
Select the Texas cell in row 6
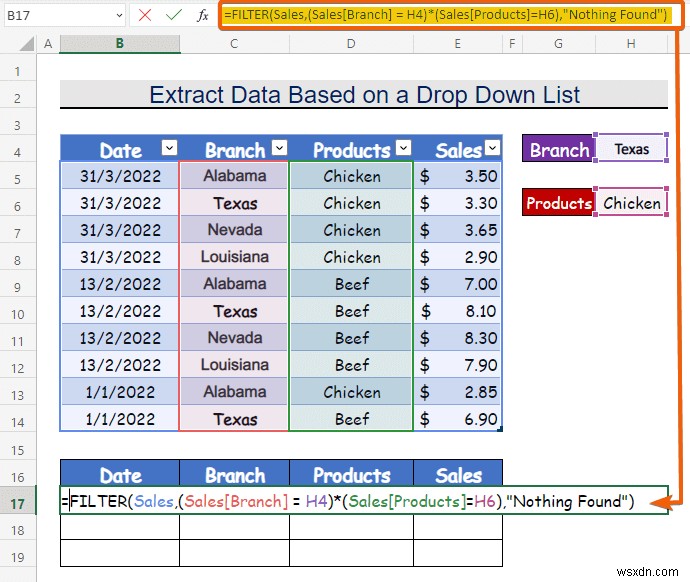[x=234, y=203]
